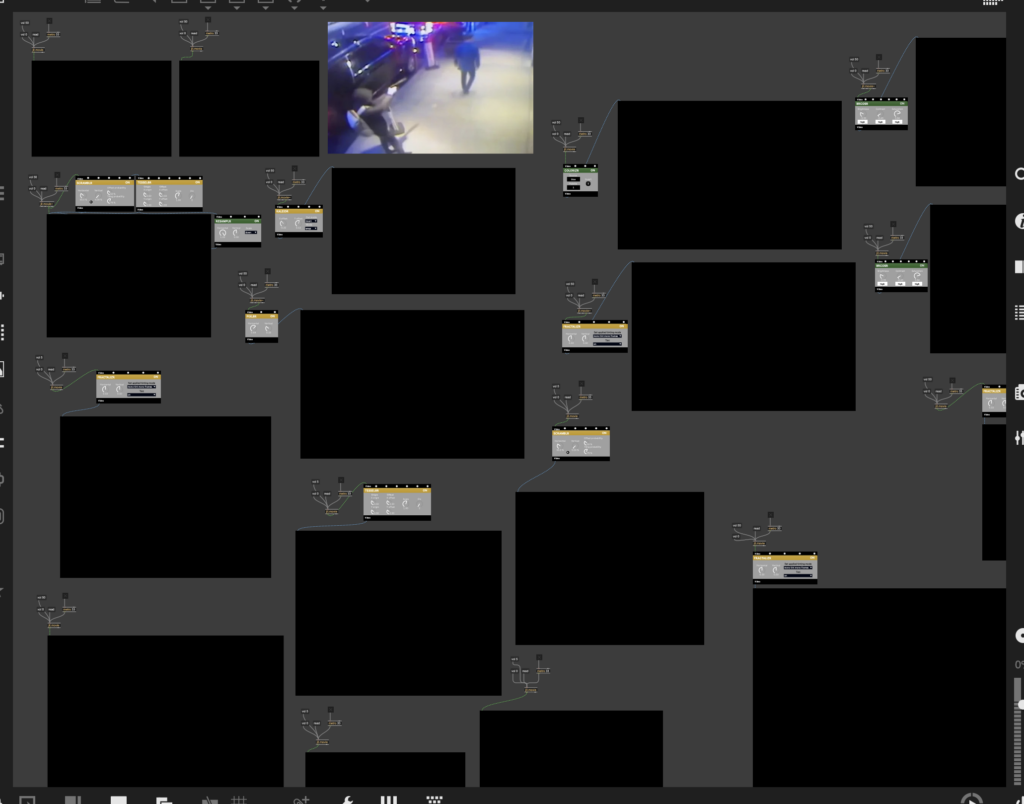Viewport: 1024px width, 804px height.
Task: Click the wrench debug icon in bottom toolbar
Action: (348, 799)
